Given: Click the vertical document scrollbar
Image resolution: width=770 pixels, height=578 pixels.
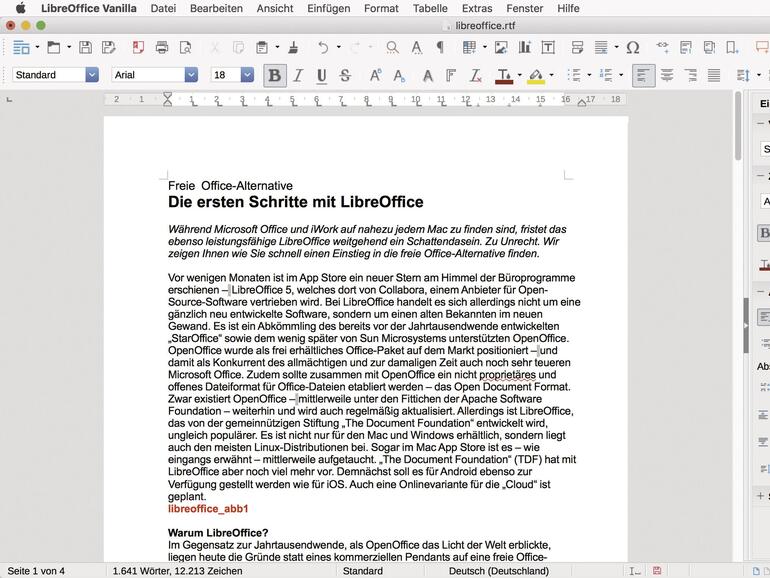Looking at the screenshot, I should click(x=738, y=125).
